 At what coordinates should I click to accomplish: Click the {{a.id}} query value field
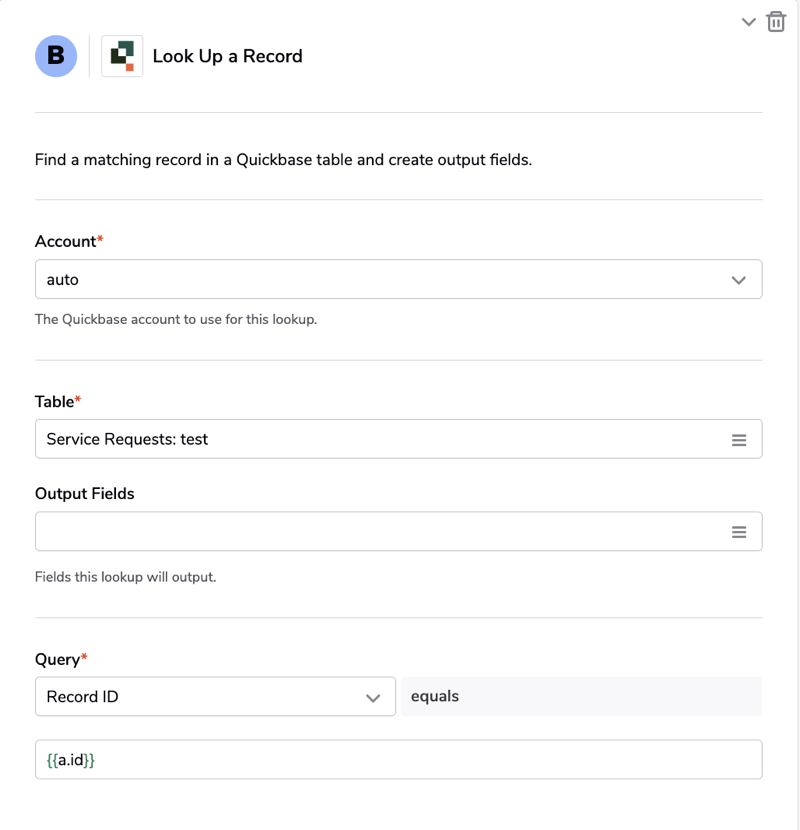tap(398, 760)
